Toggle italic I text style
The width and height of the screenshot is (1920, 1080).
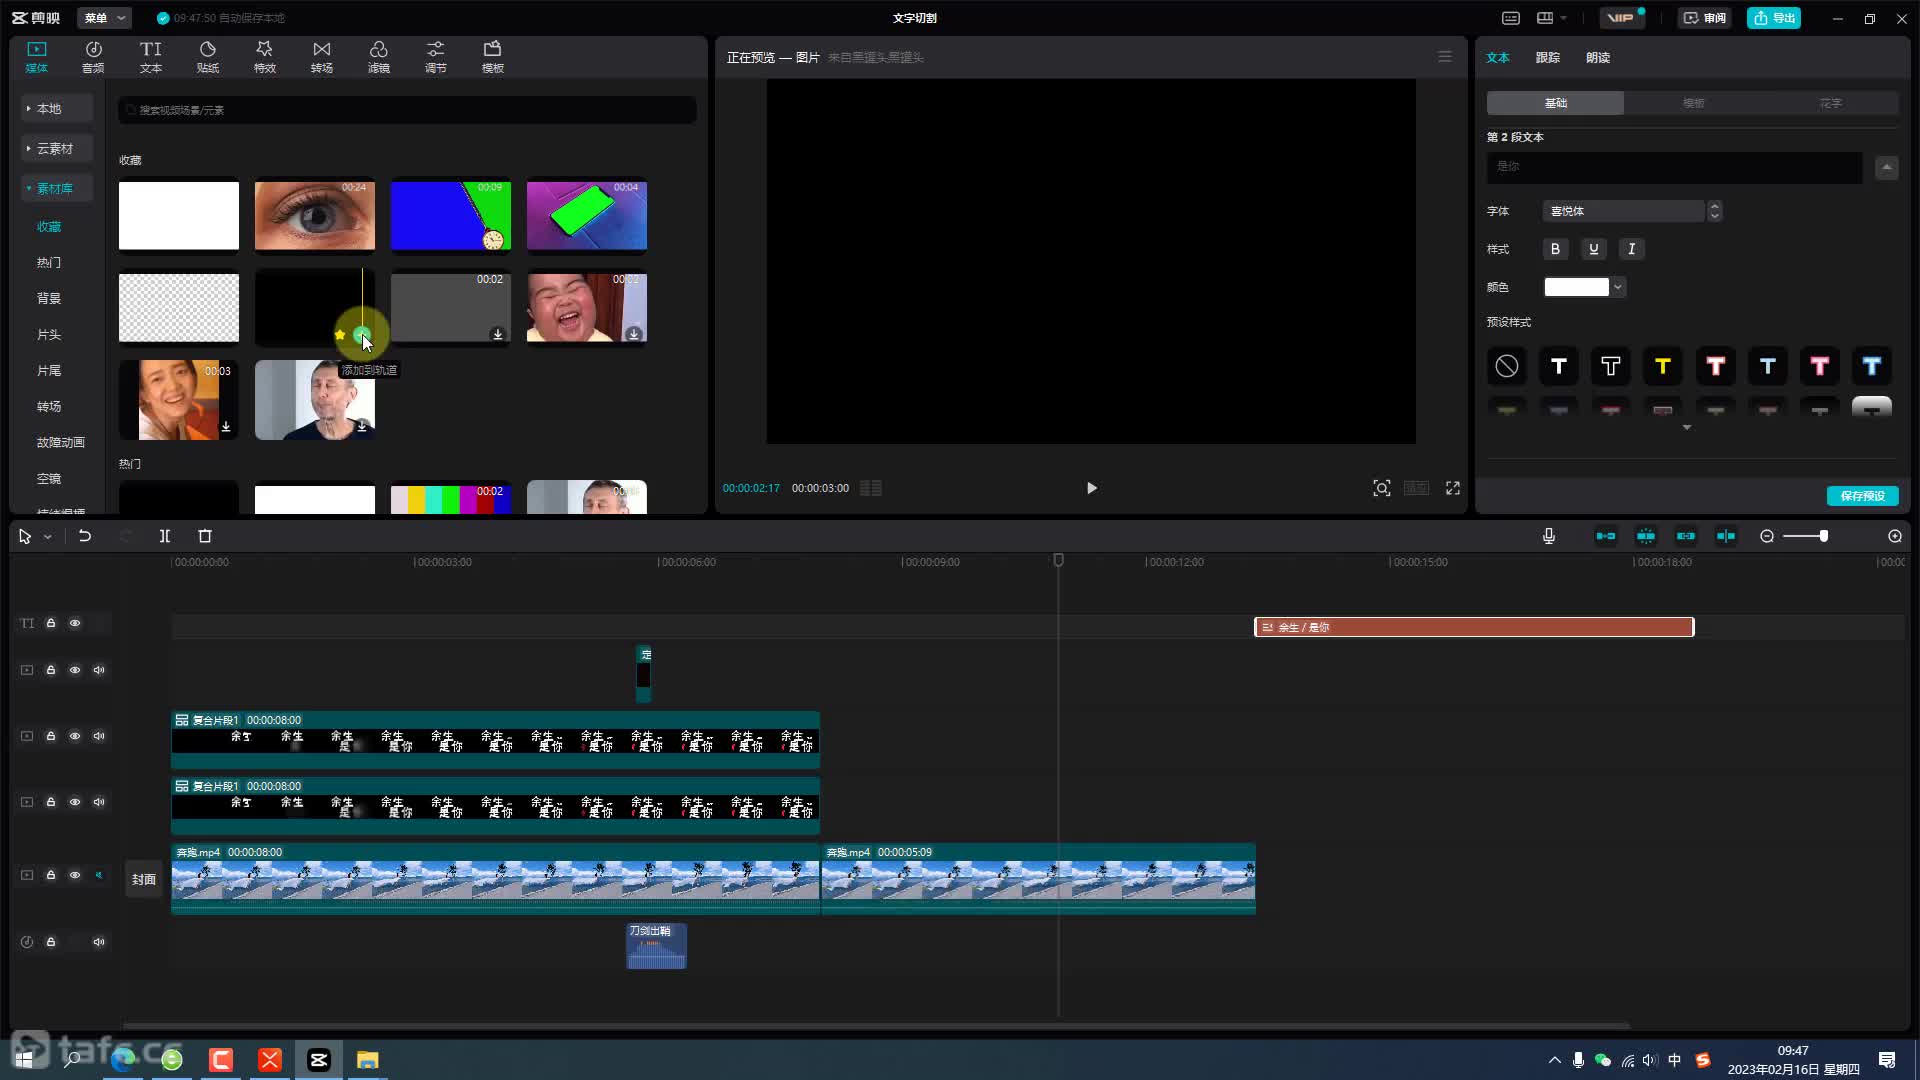click(1631, 249)
